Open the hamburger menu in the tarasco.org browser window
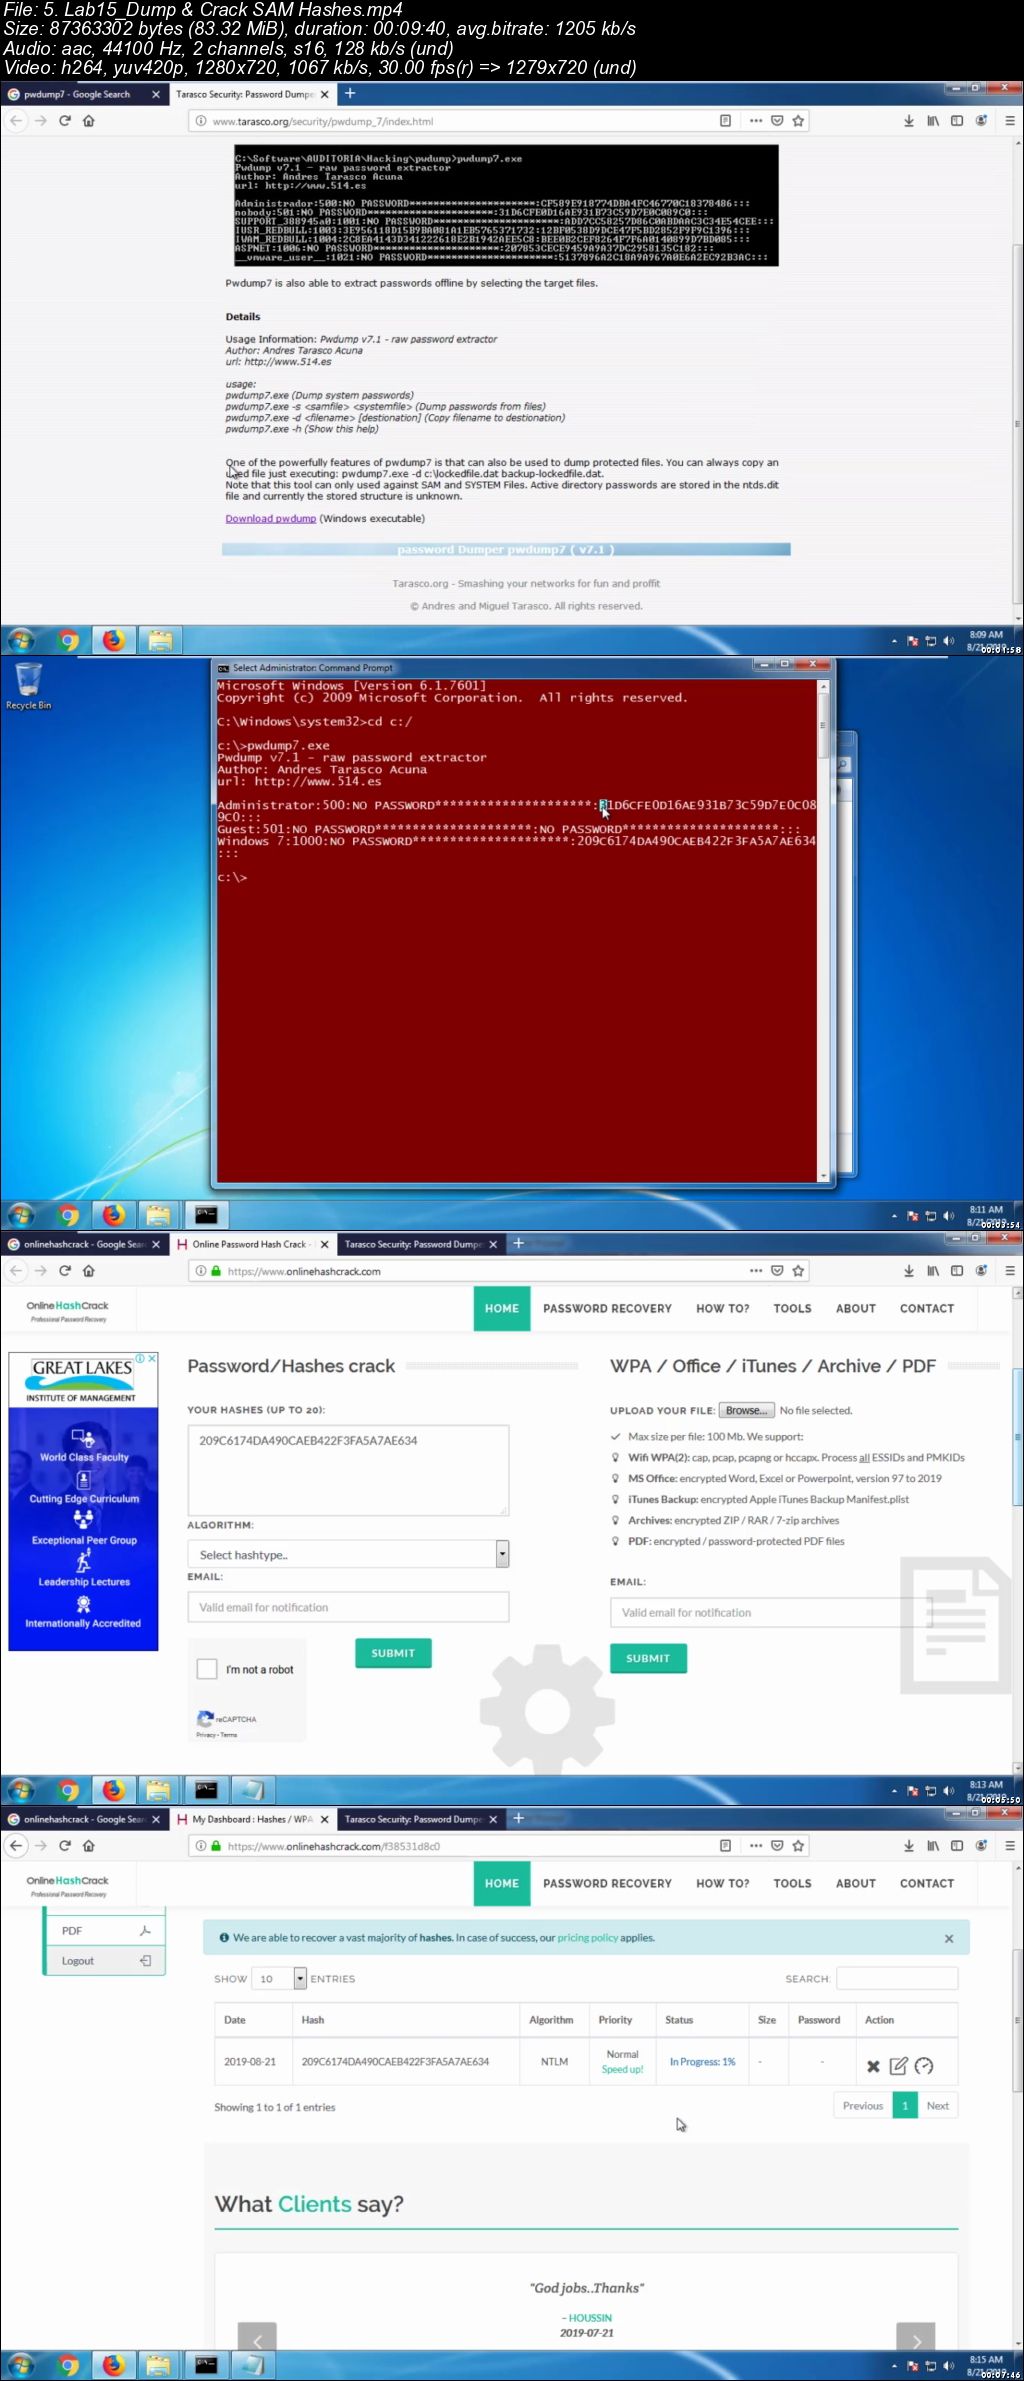This screenshot has width=1024, height=2381. tap(1010, 121)
